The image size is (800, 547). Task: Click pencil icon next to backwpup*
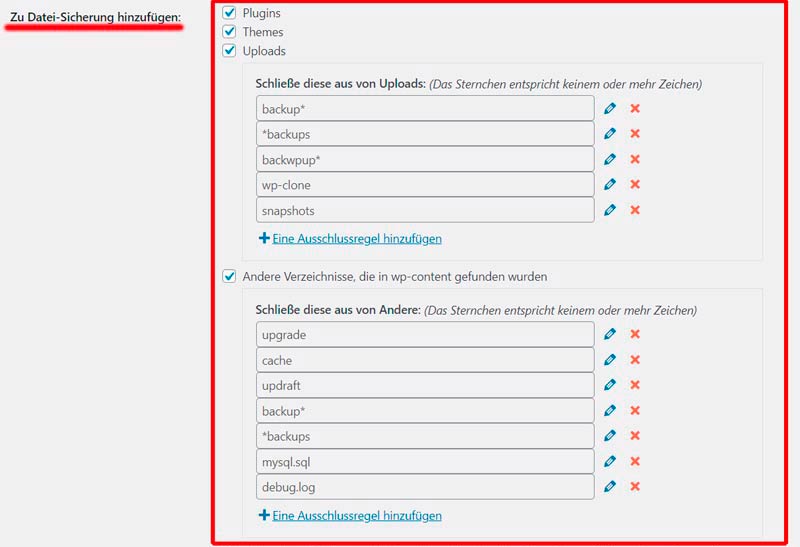click(x=610, y=159)
